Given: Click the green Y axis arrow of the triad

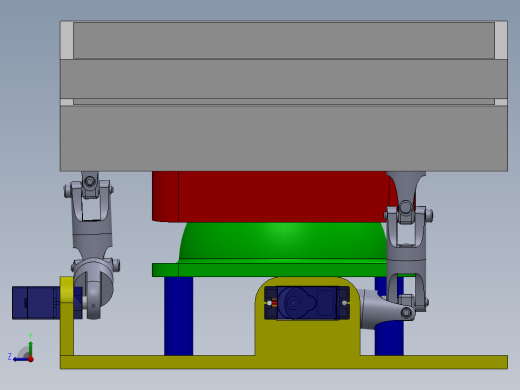Looking at the screenshot, I should click(30, 348).
